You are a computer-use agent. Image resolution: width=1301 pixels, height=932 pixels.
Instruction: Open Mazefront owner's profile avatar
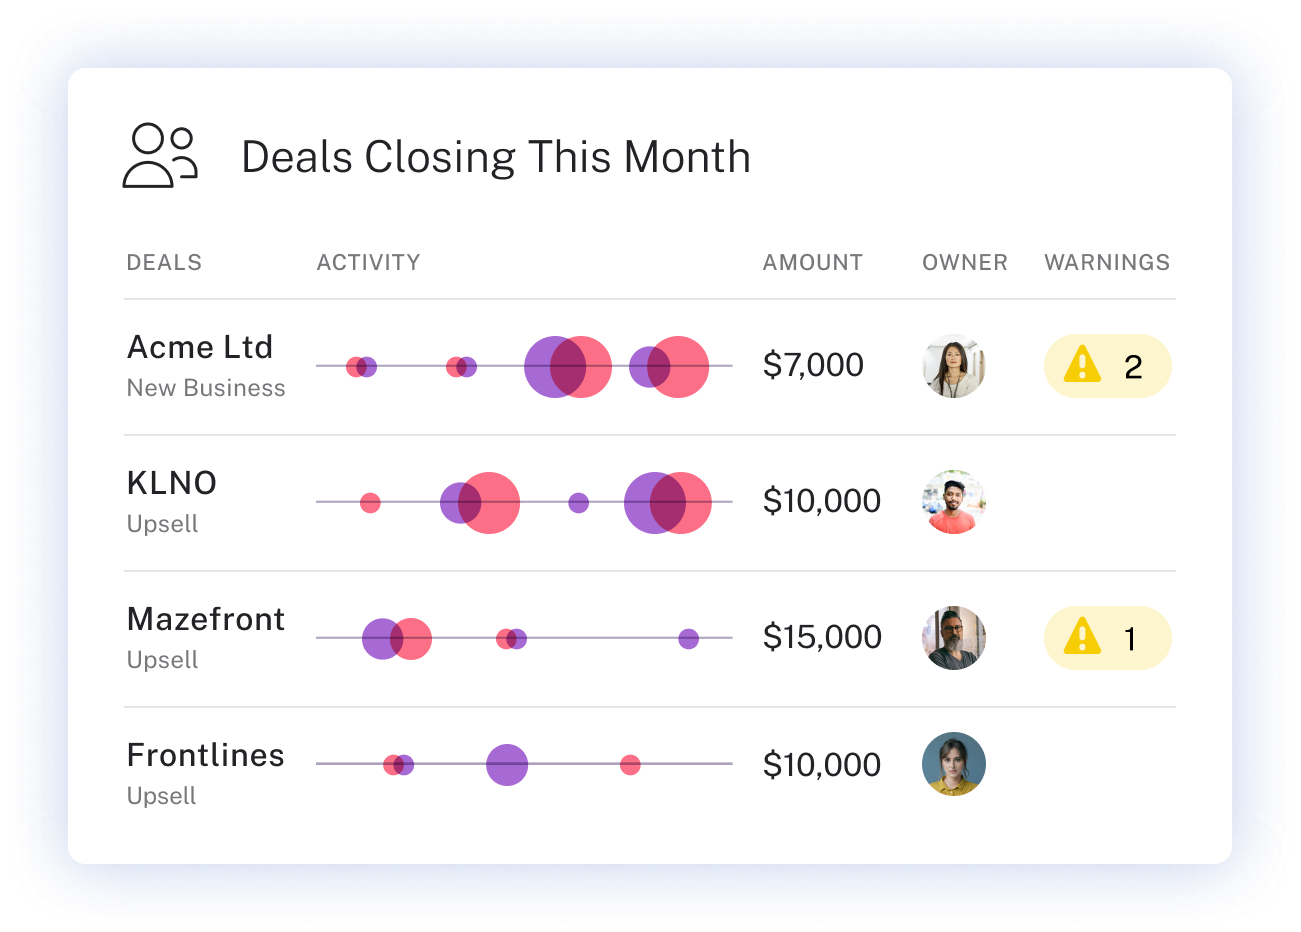[953, 637]
